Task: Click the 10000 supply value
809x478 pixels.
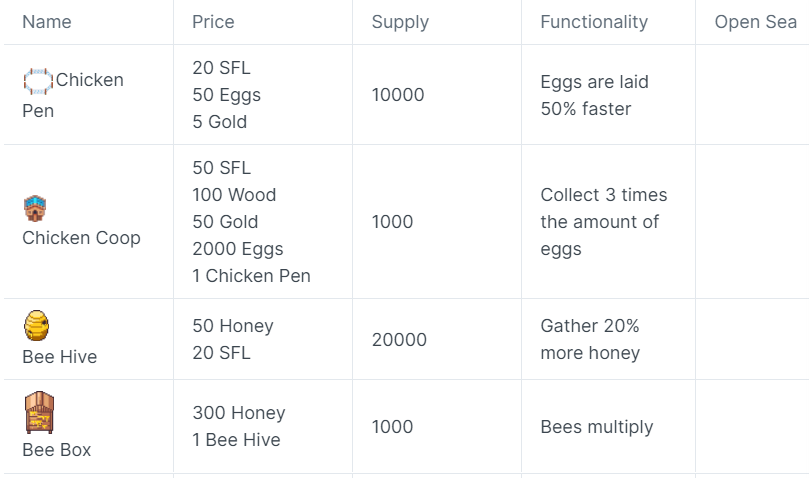Action: coord(398,94)
